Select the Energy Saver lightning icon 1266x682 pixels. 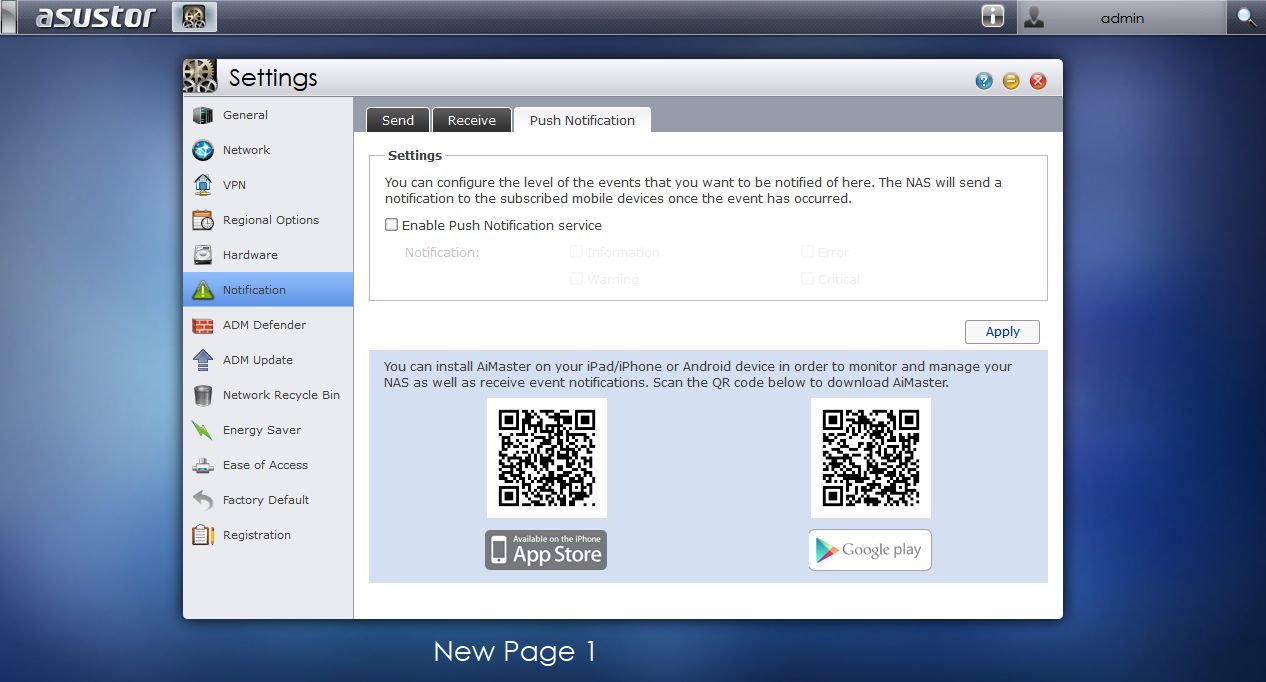203,430
